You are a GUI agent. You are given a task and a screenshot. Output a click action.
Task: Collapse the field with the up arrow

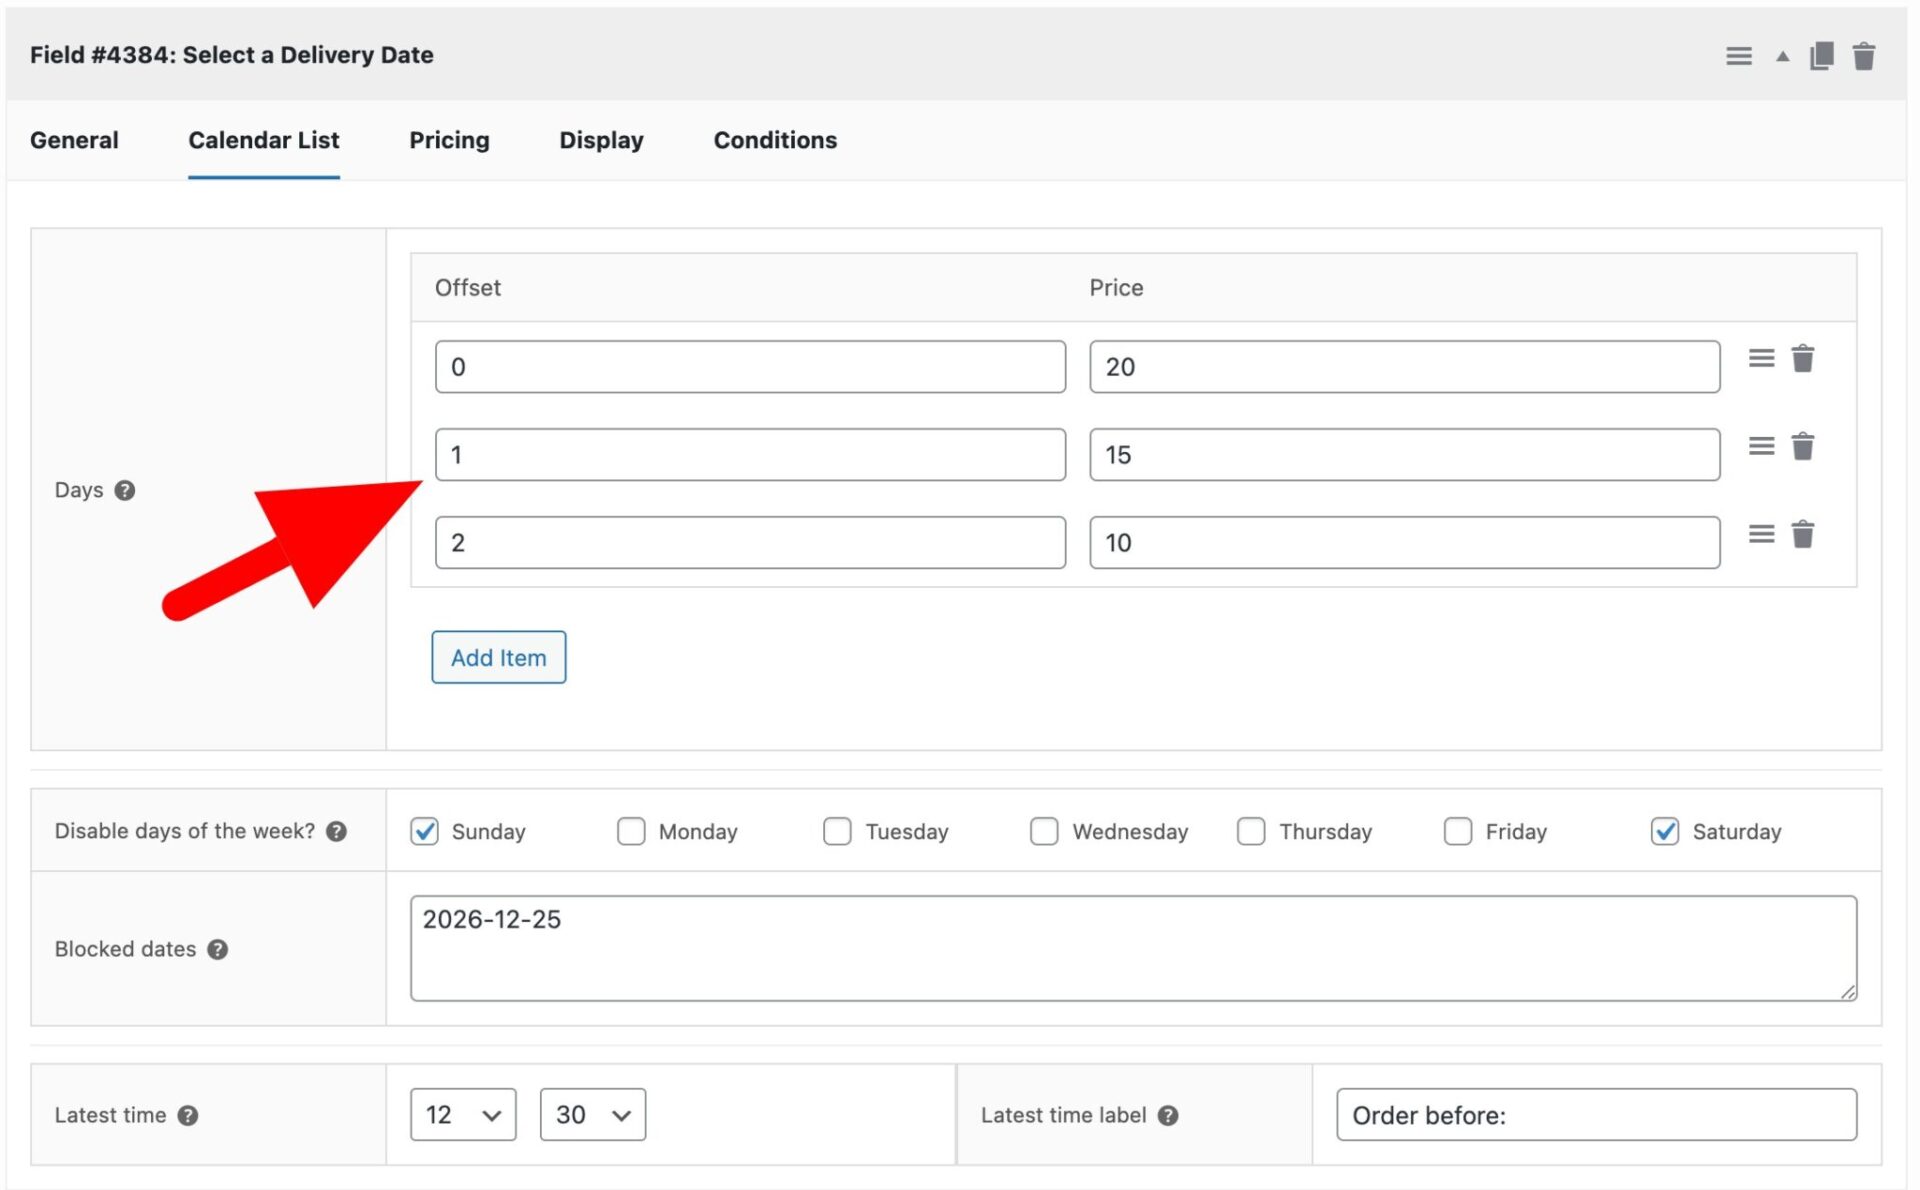pyautogui.click(x=1781, y=57)
